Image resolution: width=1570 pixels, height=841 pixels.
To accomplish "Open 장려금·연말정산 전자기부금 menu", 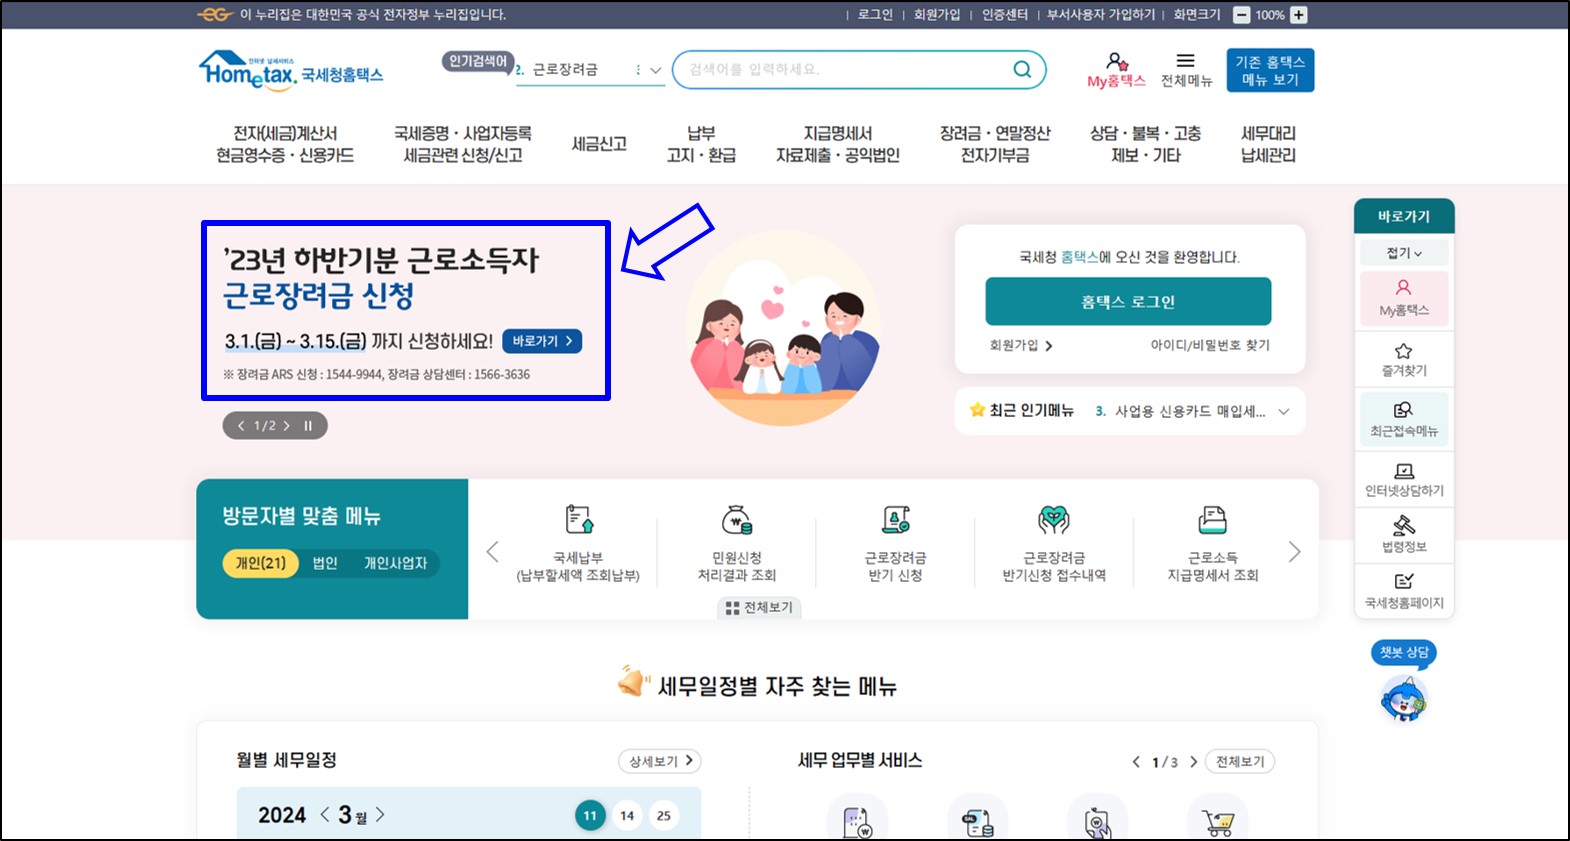I will 995,144.
